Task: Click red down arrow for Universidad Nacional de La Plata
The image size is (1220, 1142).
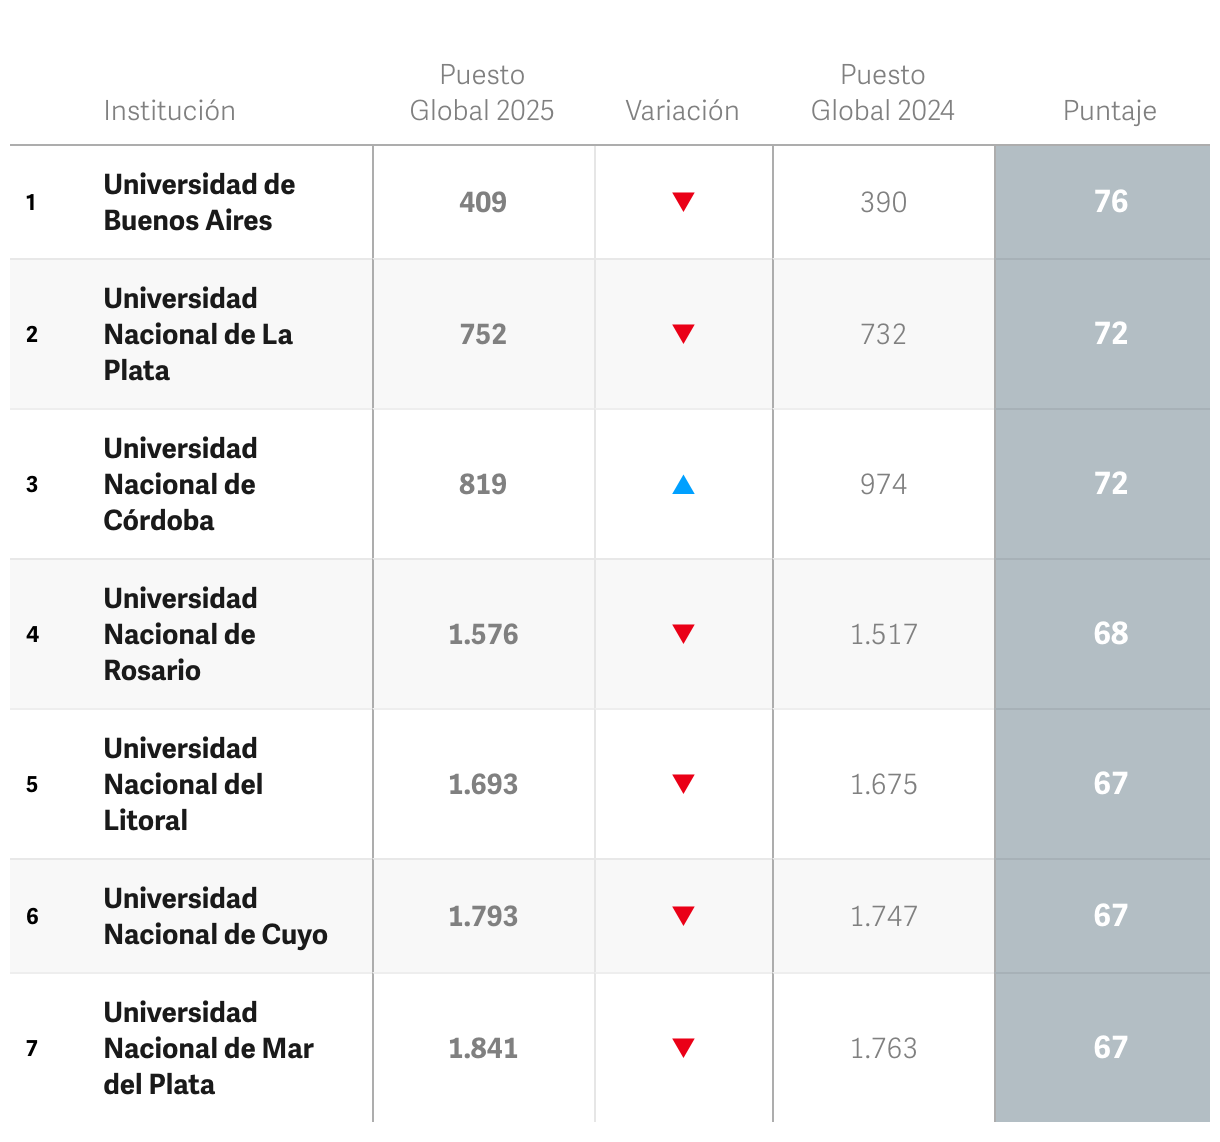Action: [683, 334]
